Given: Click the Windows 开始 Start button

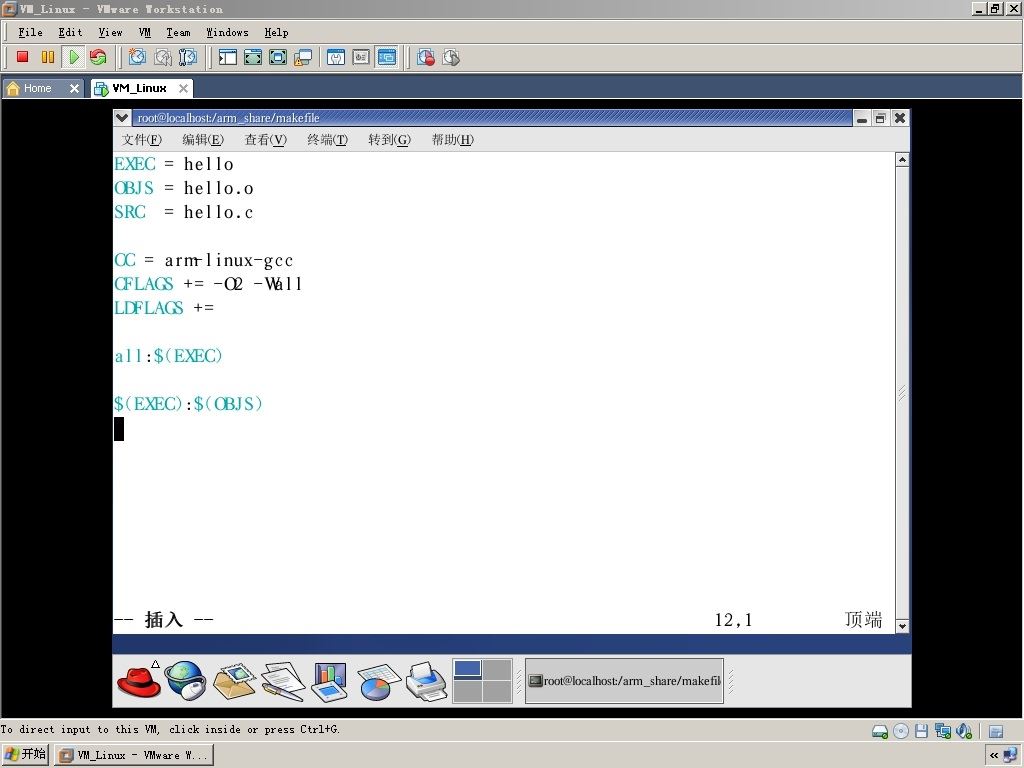Looking at the screenshot, I should 25,755.
